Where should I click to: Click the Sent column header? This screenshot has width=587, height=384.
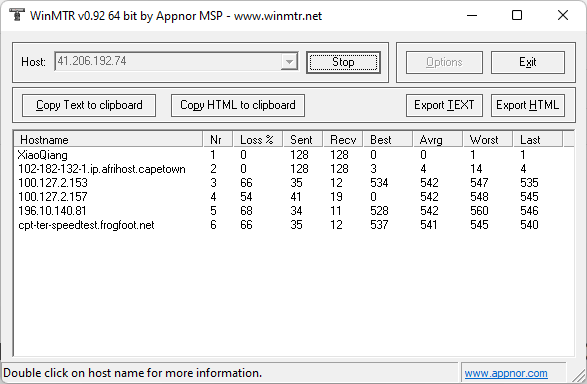click(x=303, y=140)
